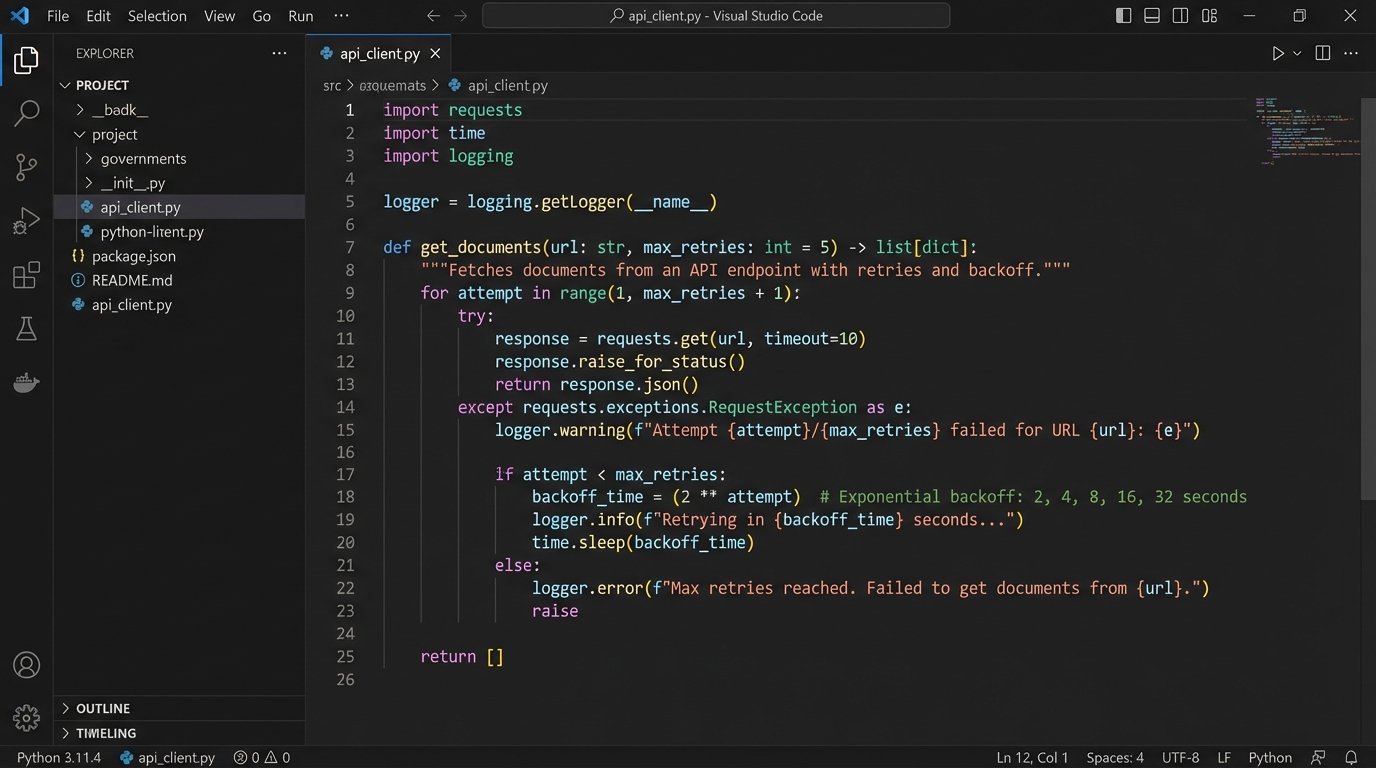Viewport: 1376px width, 768px height.
Task: Open the Search view in activity bar
Action: (26, 113)
